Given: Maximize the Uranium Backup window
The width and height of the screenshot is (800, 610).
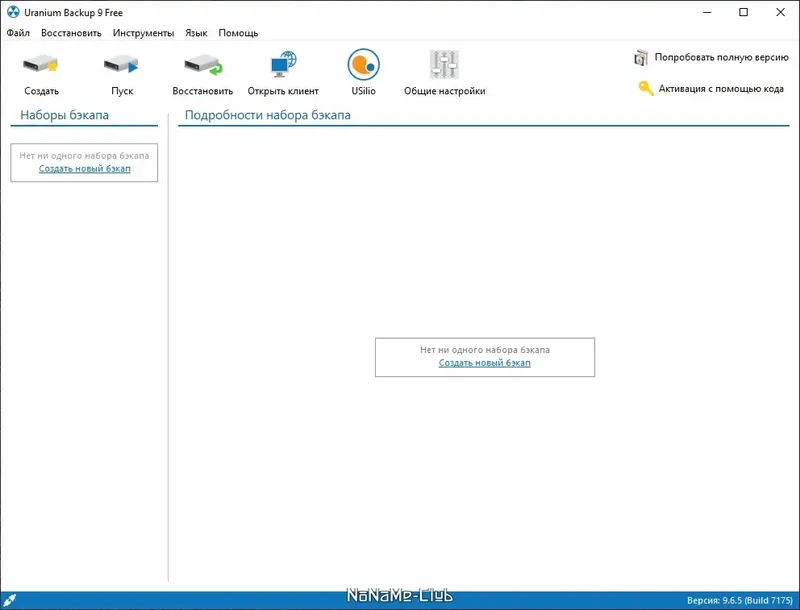Looking at the screenshot, I should click(x=743, y=12).
